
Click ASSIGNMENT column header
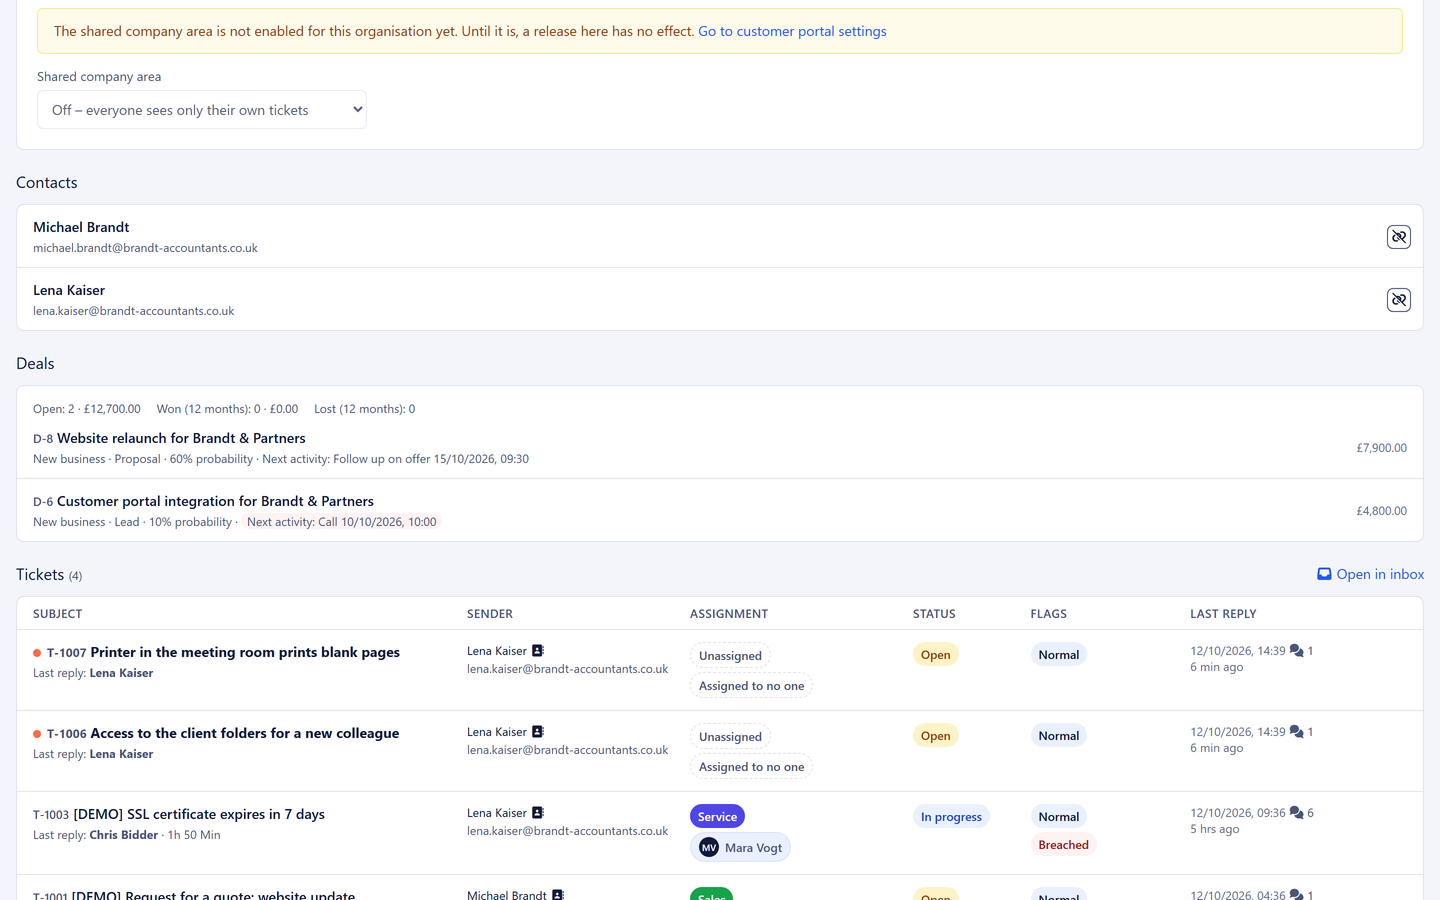click(x=729, y=614)
